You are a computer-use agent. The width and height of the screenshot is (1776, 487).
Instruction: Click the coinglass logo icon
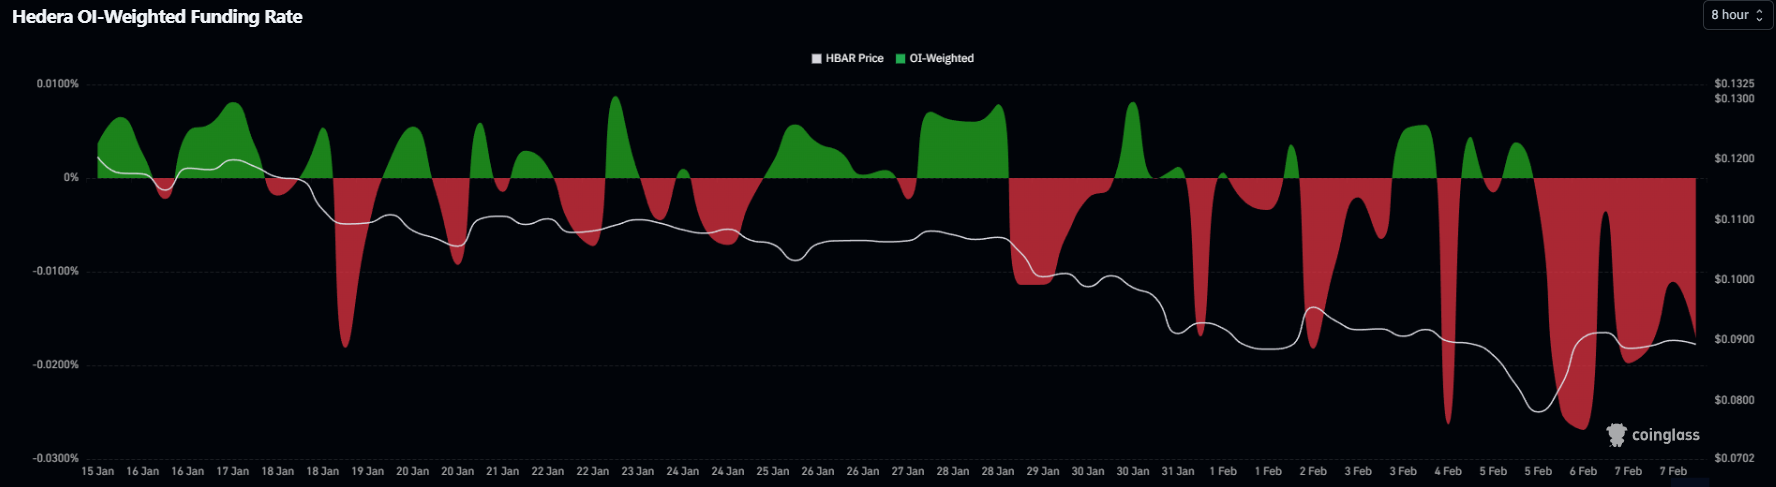[1616, 435]
